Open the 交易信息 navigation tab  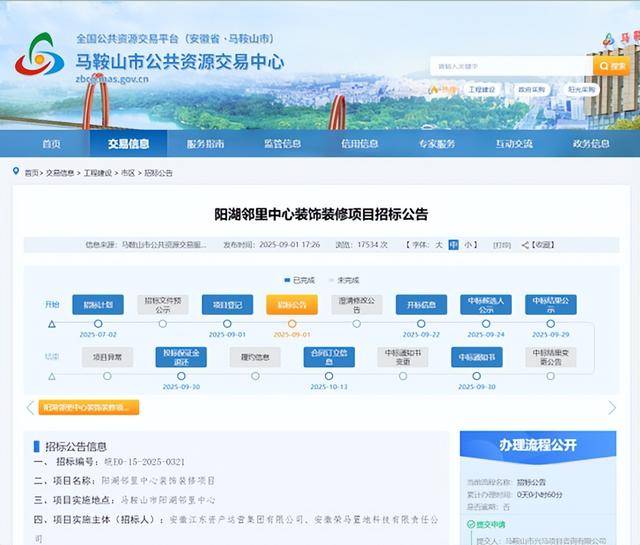click(129, 143)
